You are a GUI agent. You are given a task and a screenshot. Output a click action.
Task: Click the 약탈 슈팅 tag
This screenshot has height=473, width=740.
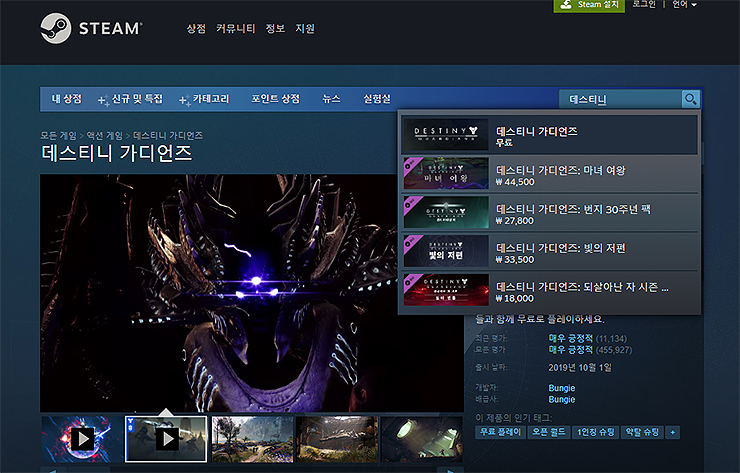[642, 432]
